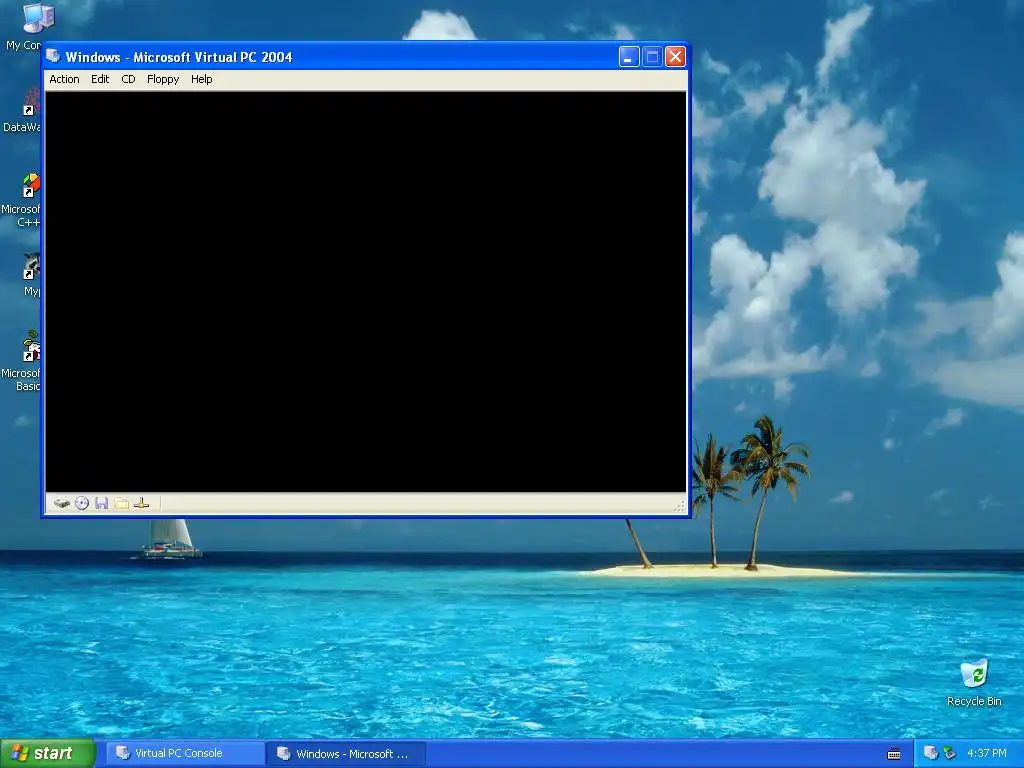The height and width of the screenshot is (768, 1024).
Task: Click the Virtual PC title bar icon
Action: 54,57
